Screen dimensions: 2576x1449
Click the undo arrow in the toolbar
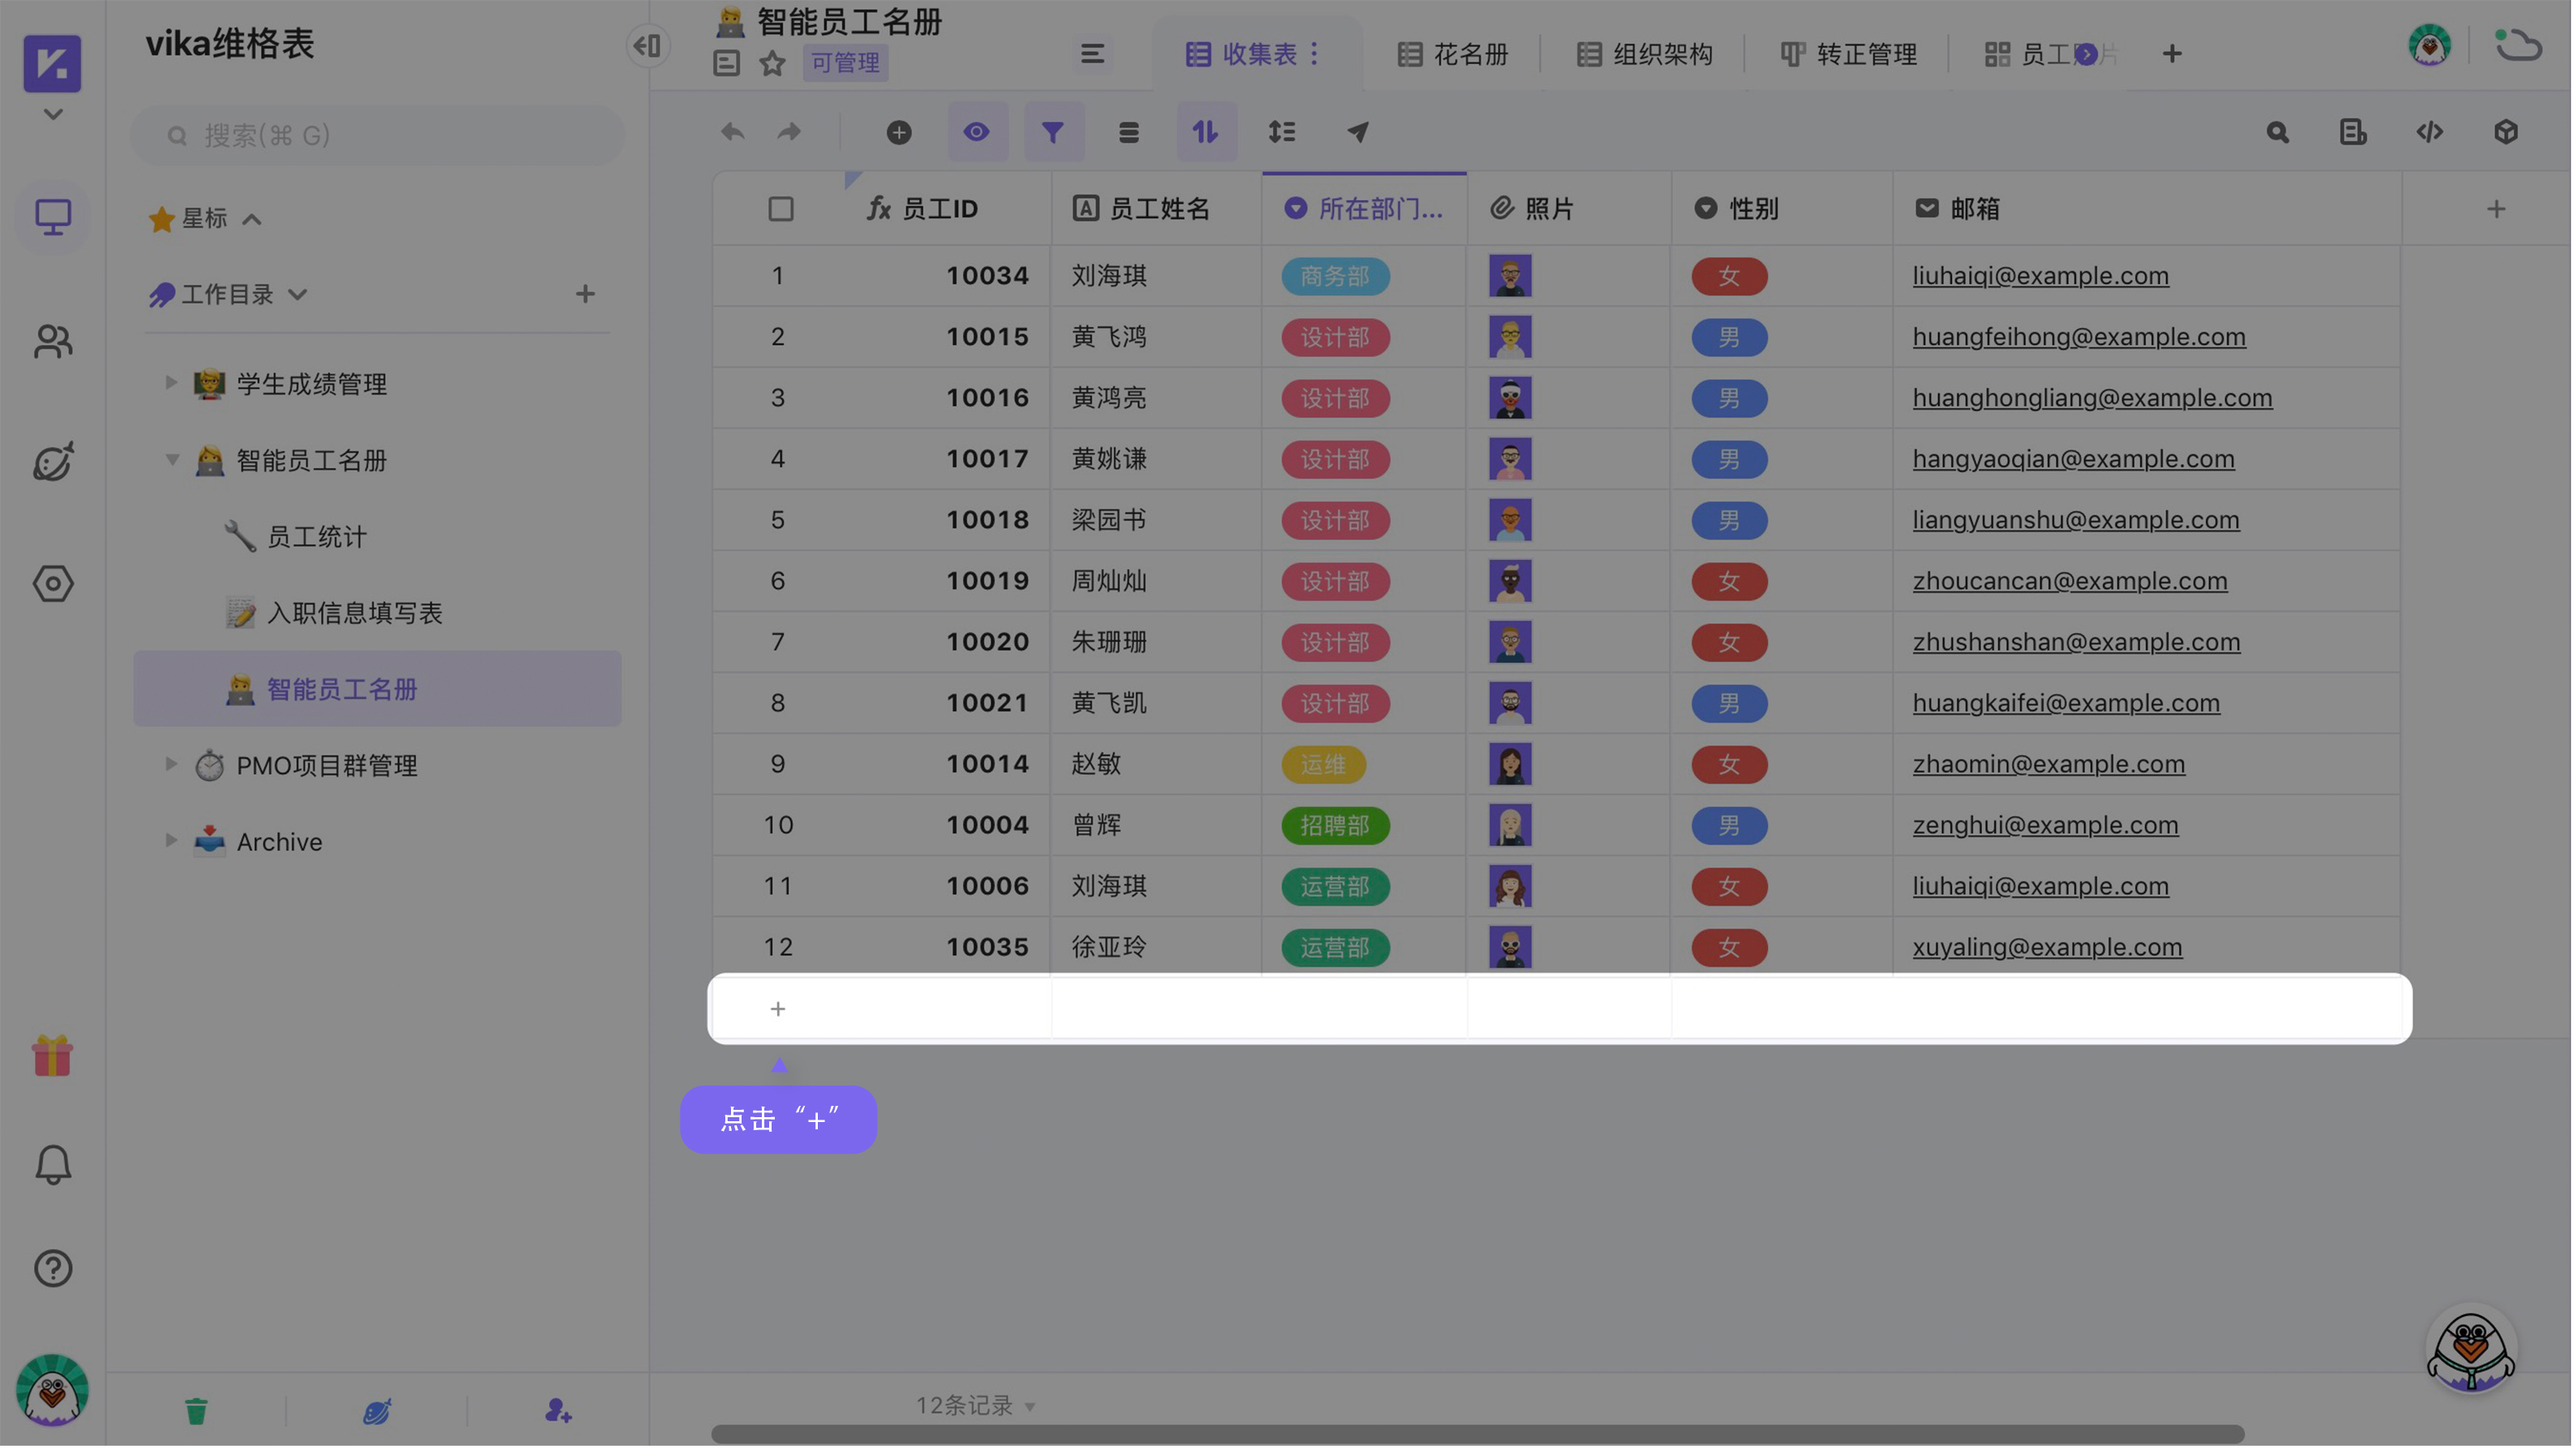[732, 132]
